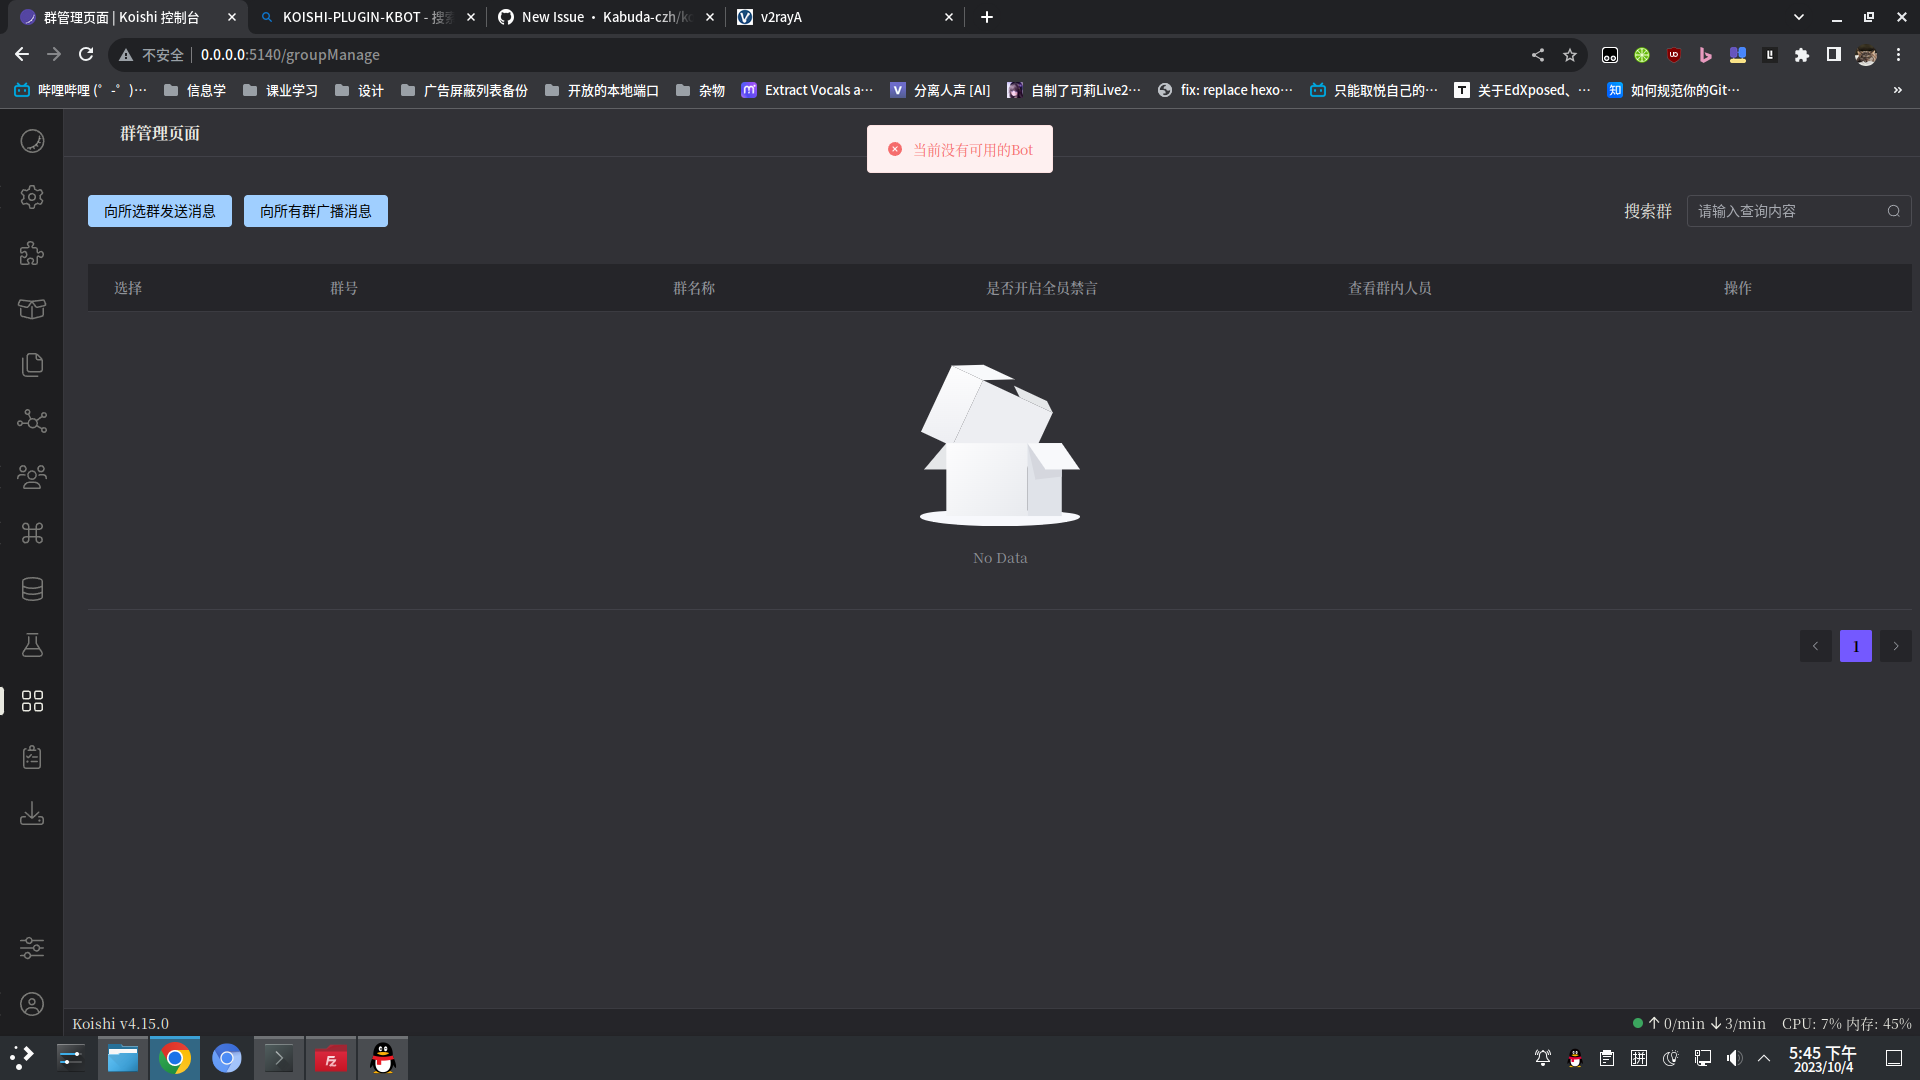Open the database panel icon

click(x=32, y=589)
